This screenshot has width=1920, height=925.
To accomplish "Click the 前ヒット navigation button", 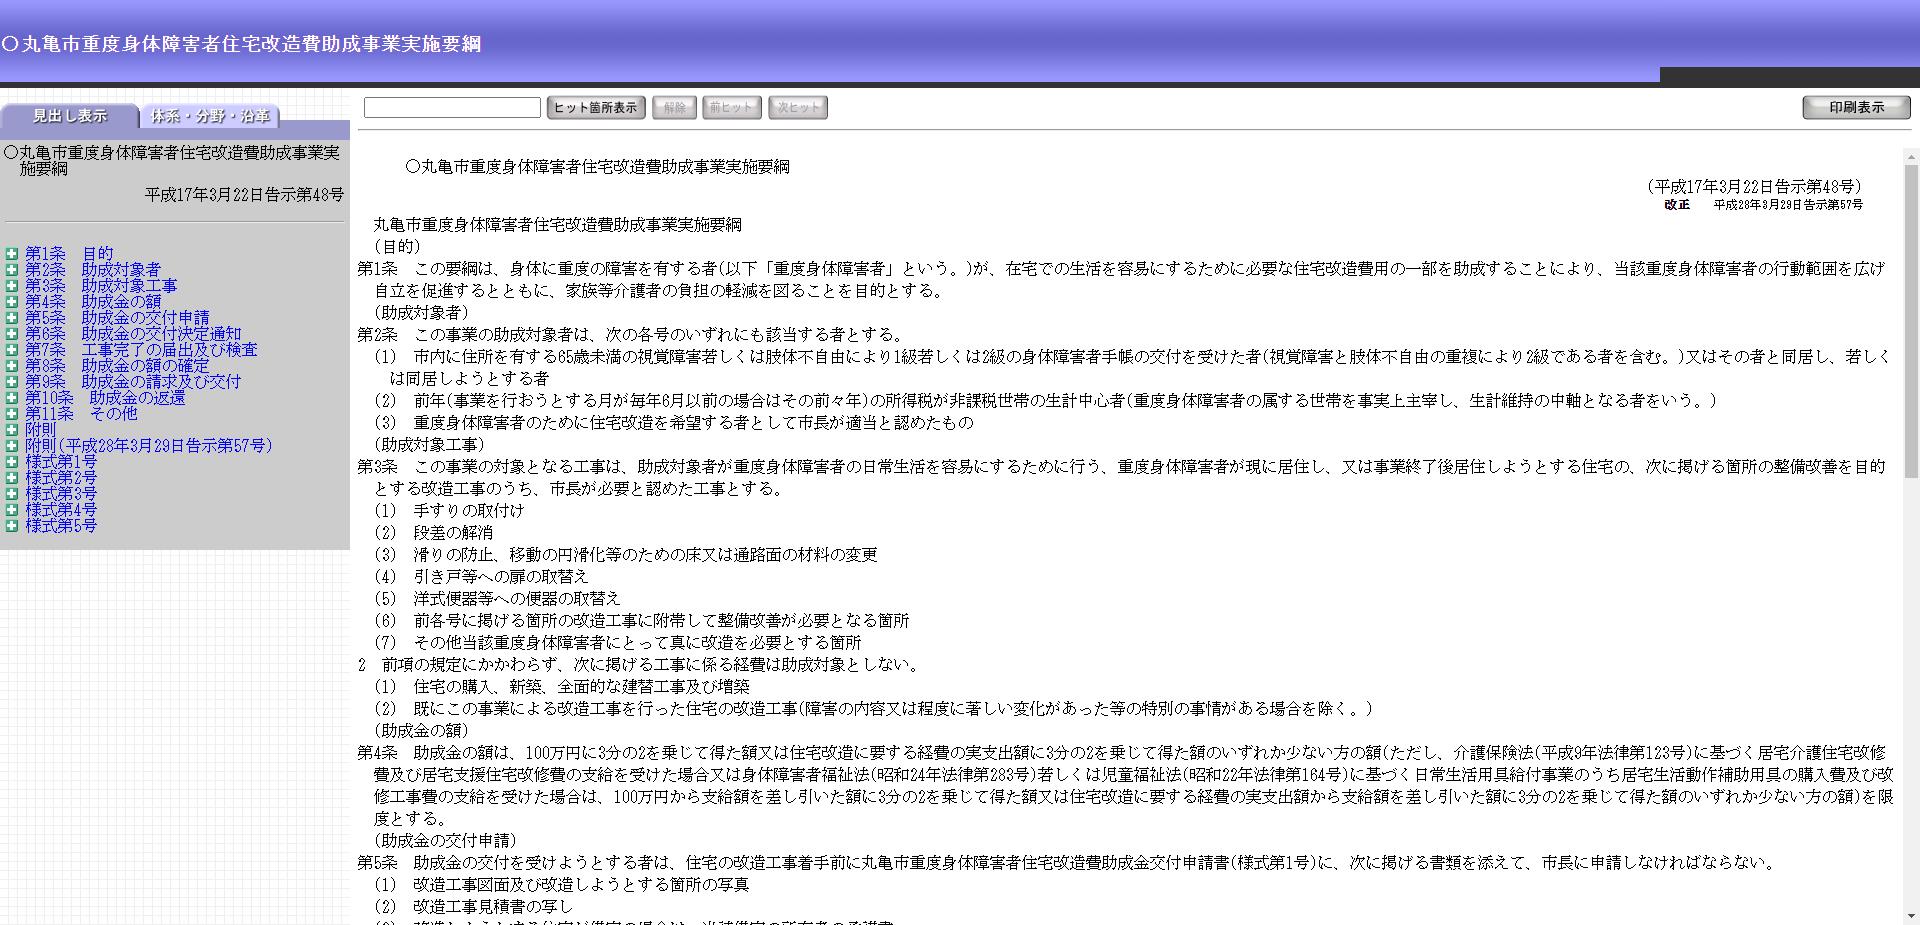I will [731, 107].
